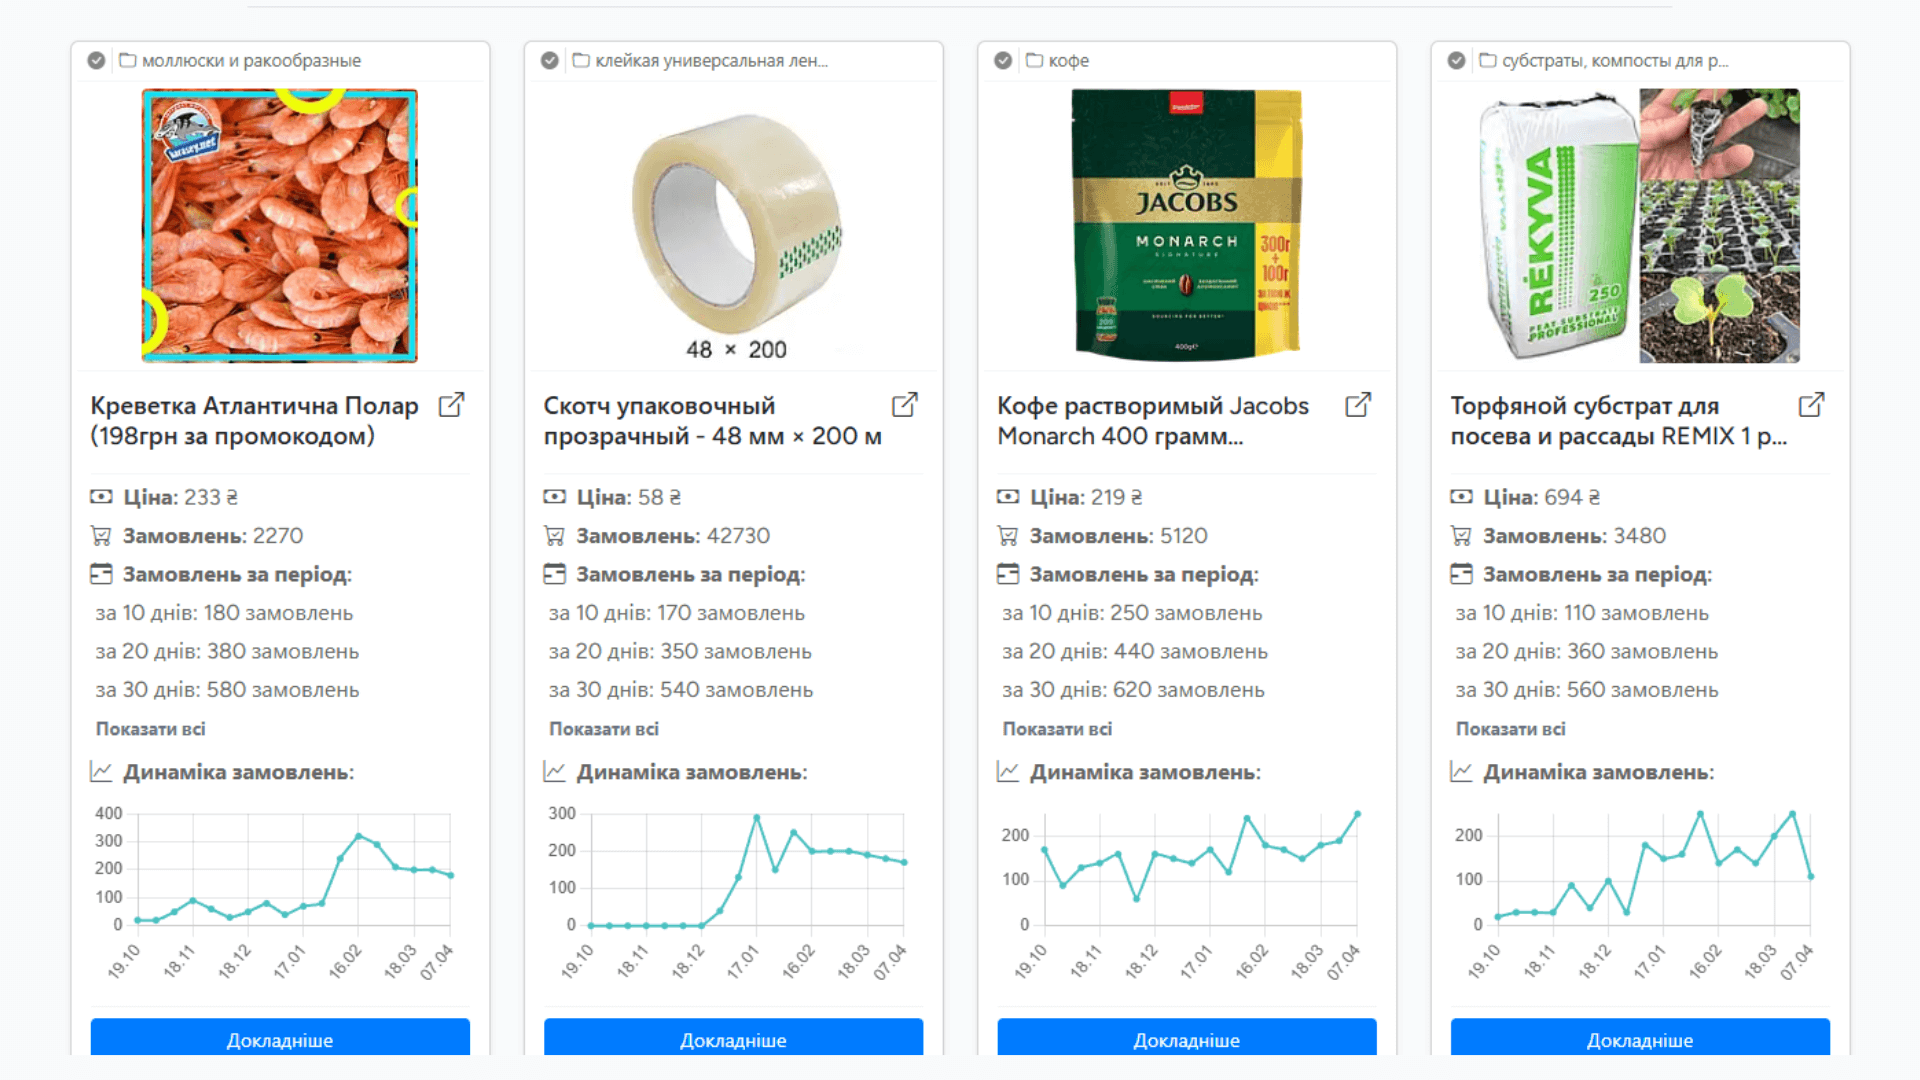This screenshot has width=1920, height=1080.
Task: Click cart icon beside Замовлень: 5120
Action: pyautogui.click(x=1008, y=536)
